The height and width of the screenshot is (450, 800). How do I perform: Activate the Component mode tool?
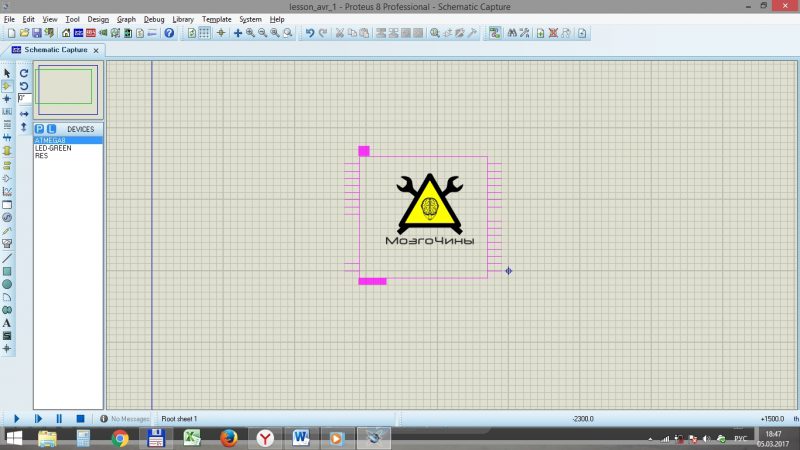pos(7,86)
